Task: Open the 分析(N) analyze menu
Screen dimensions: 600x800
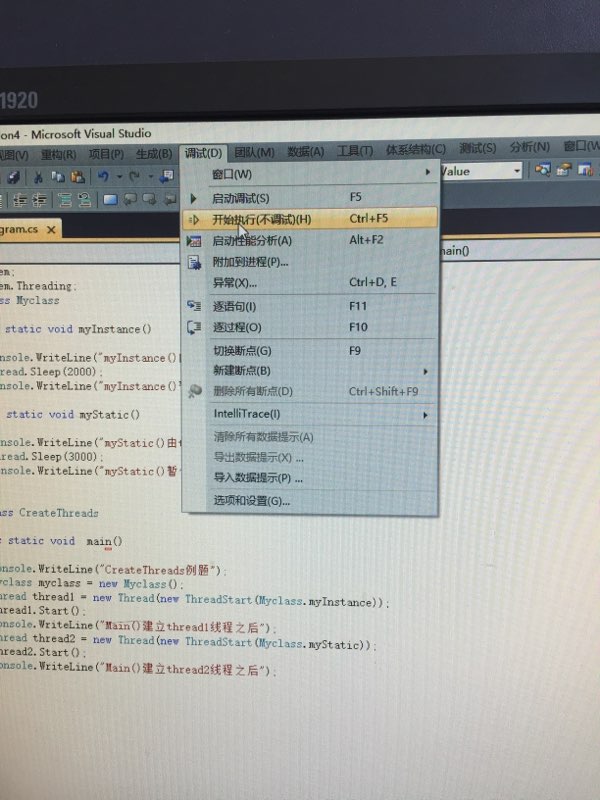Action: [530, 147]
